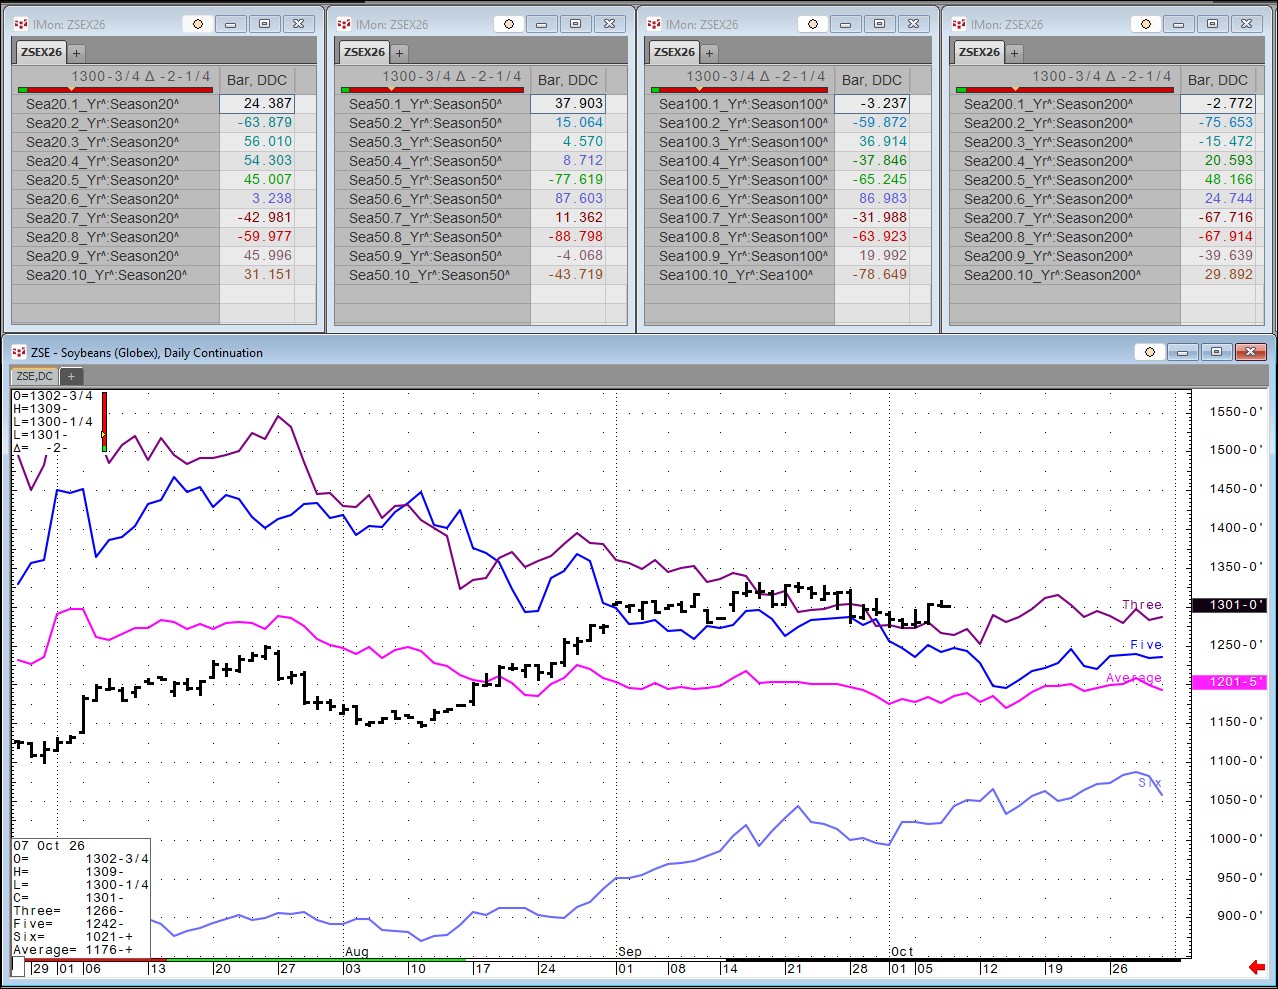Add a new tab next to ZSEX26 in fourth IMon window

pos(1014,53)
